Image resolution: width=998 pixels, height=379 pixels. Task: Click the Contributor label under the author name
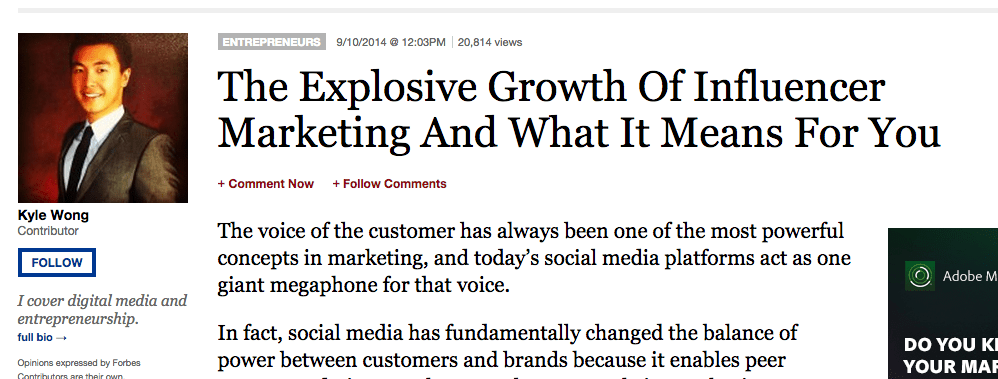48,231
